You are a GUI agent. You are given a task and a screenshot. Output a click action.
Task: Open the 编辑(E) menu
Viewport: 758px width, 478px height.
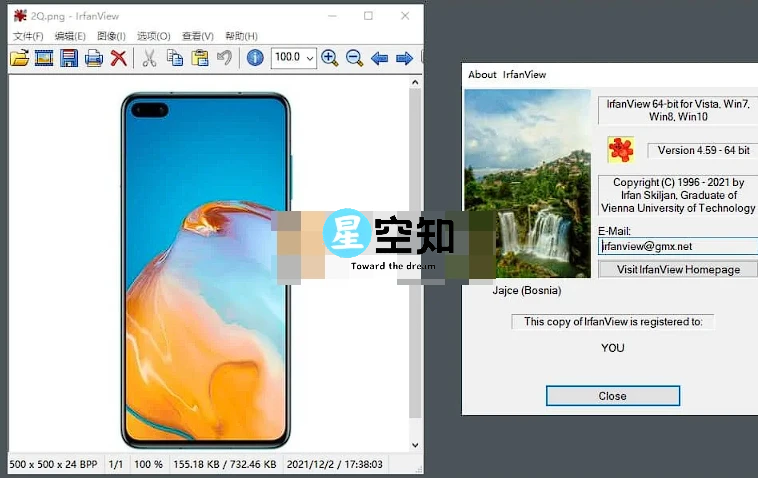(70, 36)
